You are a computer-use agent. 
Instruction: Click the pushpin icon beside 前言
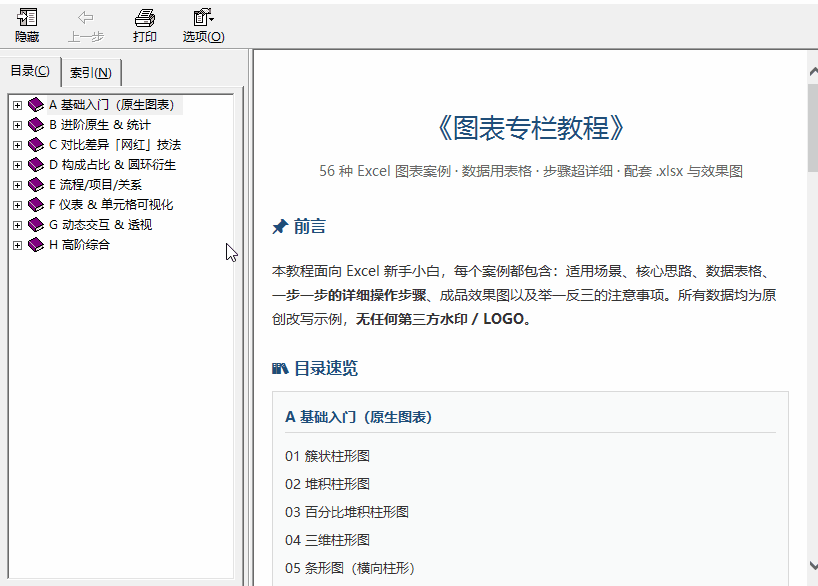point(280,226)
